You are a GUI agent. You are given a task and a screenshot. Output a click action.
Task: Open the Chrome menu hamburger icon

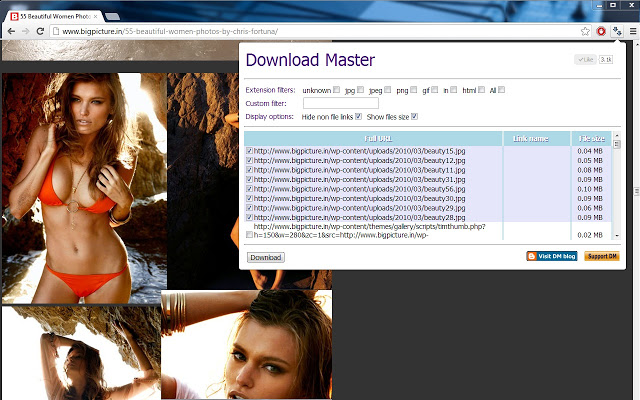pyautogui.click(x=633, y=31)
